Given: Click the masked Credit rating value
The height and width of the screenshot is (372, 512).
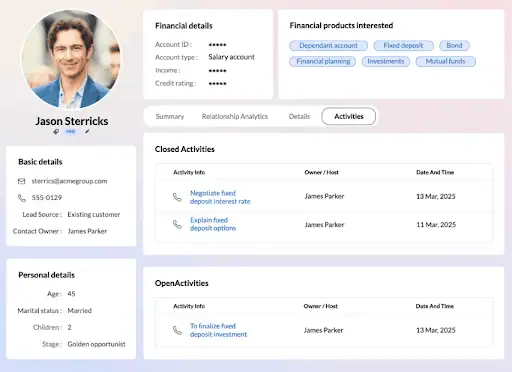Looking at the screenshot, I should pos(217,84).
